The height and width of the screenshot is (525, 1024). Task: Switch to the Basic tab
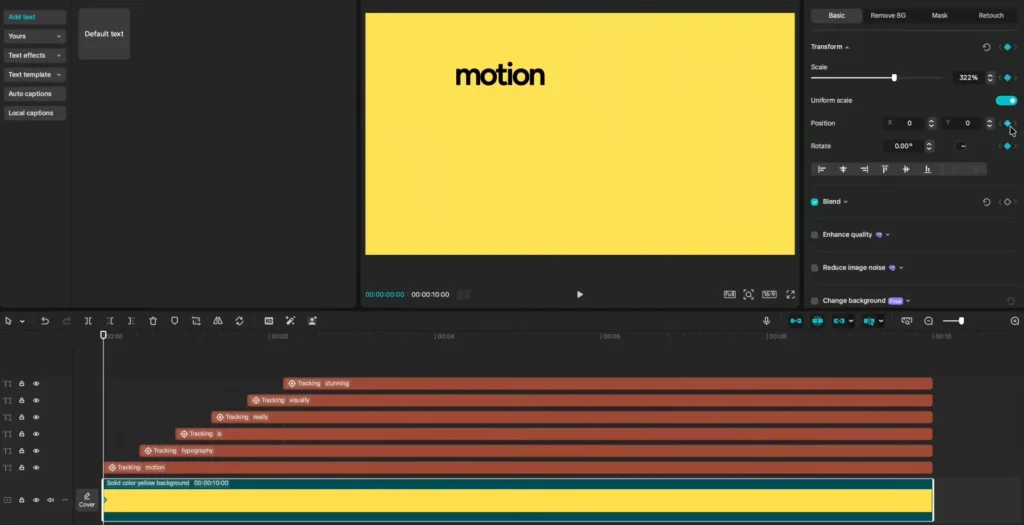point(837,16)
